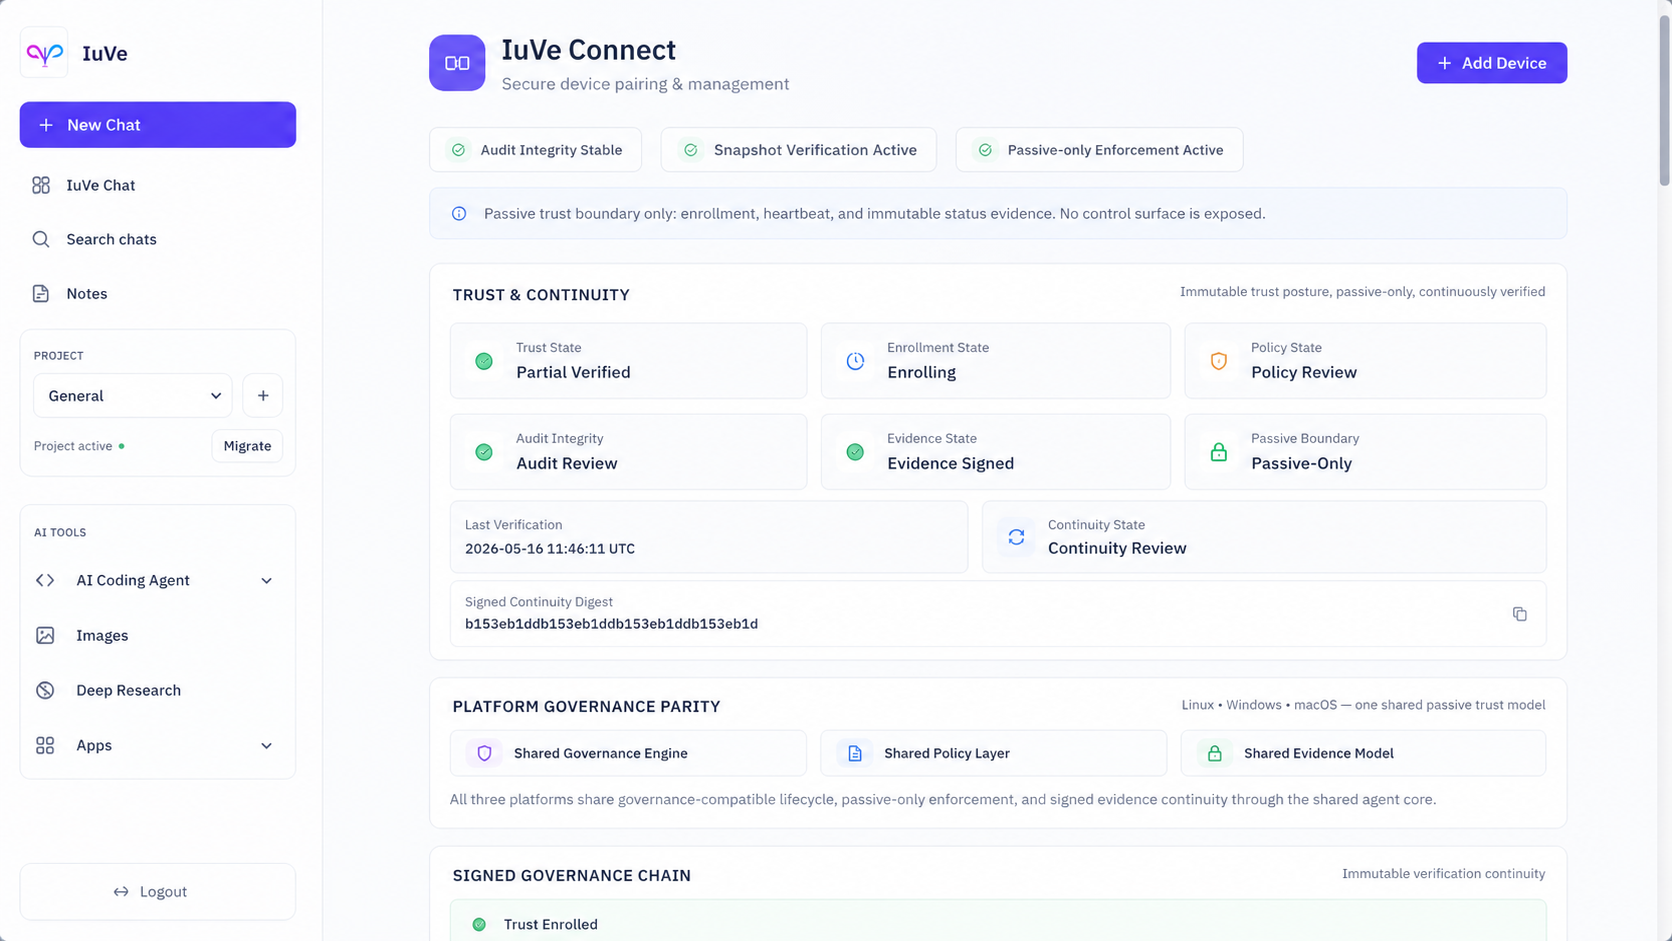Click the info icon in passive trust banner
This screenshot has width=1672, height=941.
click(459, 214)
